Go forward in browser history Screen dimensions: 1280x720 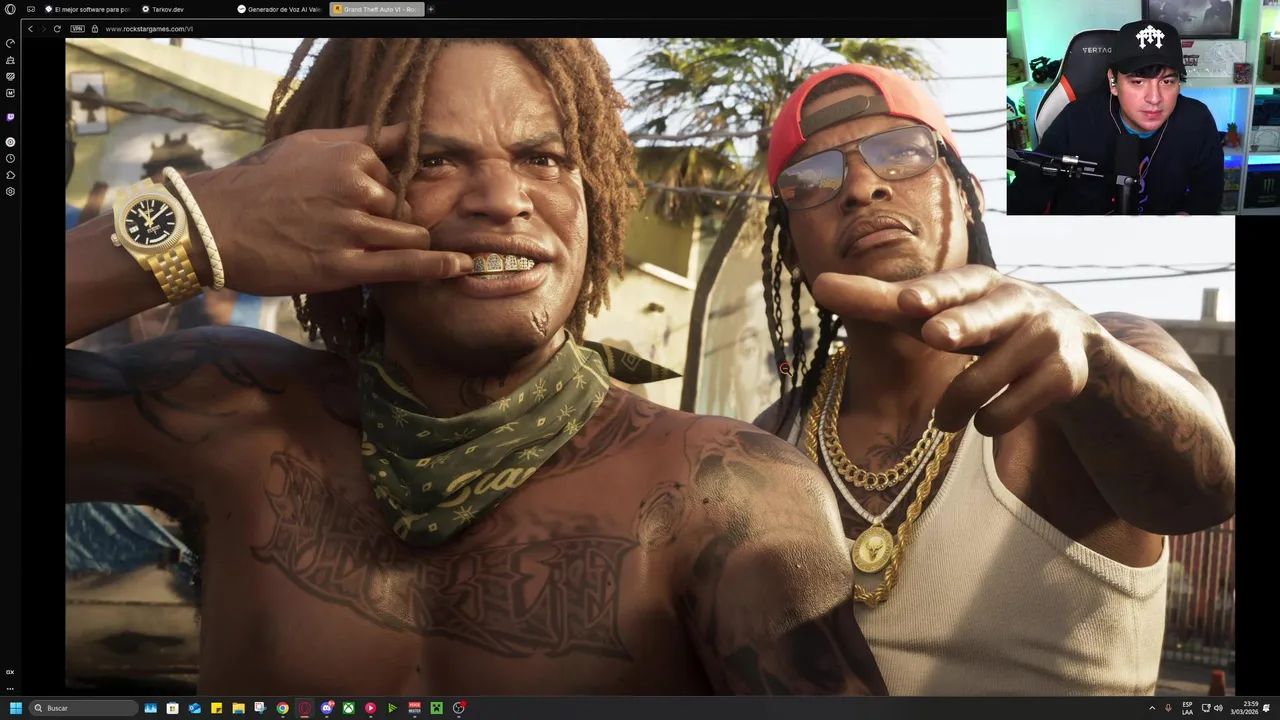click(43, 29)
